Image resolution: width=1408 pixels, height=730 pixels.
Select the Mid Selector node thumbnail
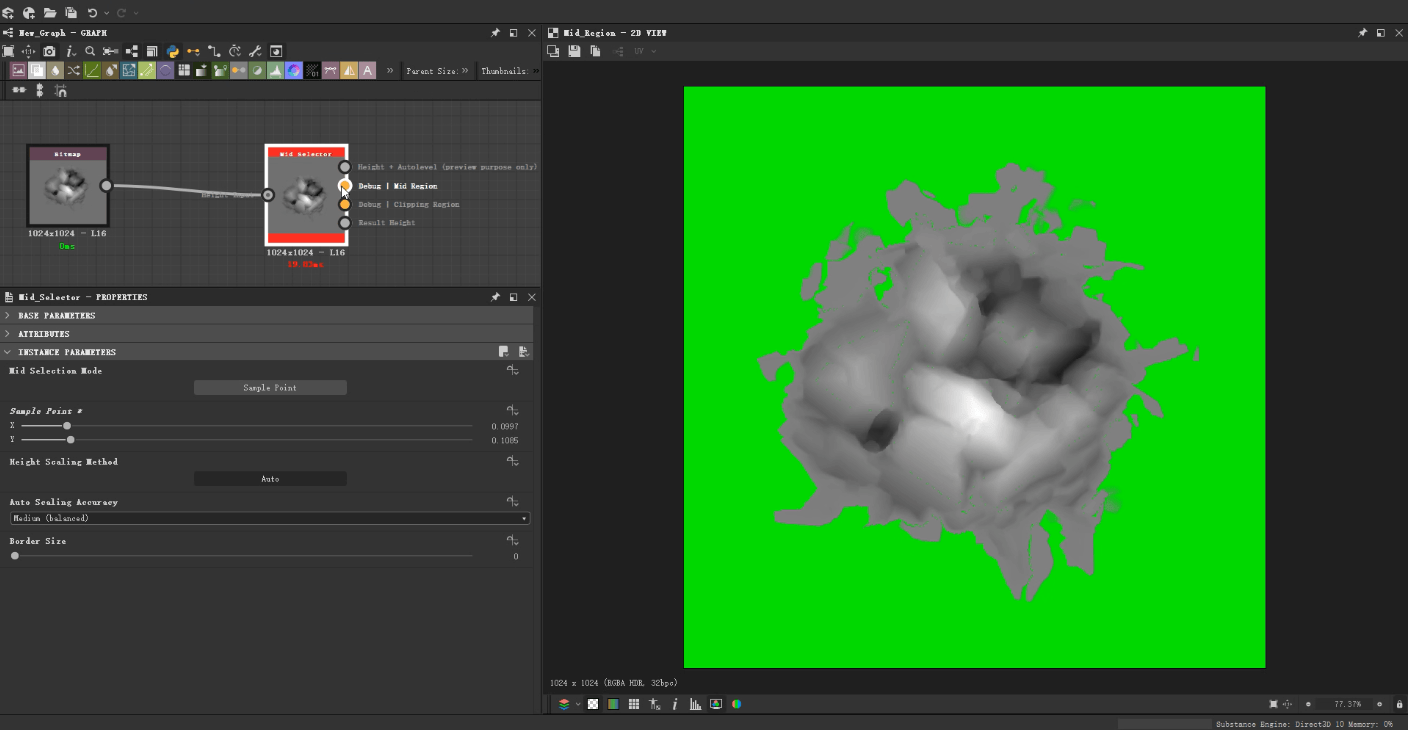tap(306, 195)
